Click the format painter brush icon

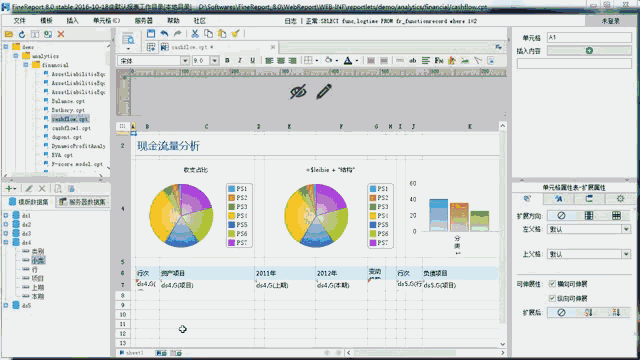pyautogui.click(x=235, y=34)
